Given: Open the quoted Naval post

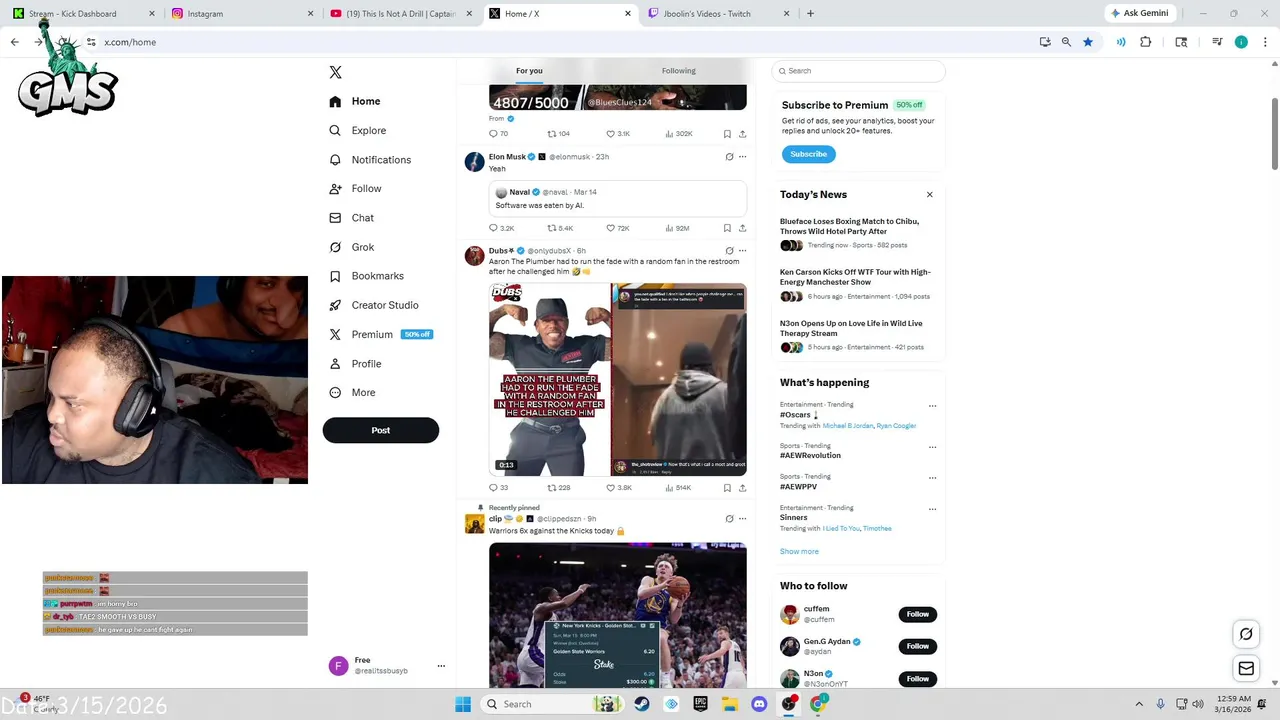Looking at the screenshot, I should point(617,198).
